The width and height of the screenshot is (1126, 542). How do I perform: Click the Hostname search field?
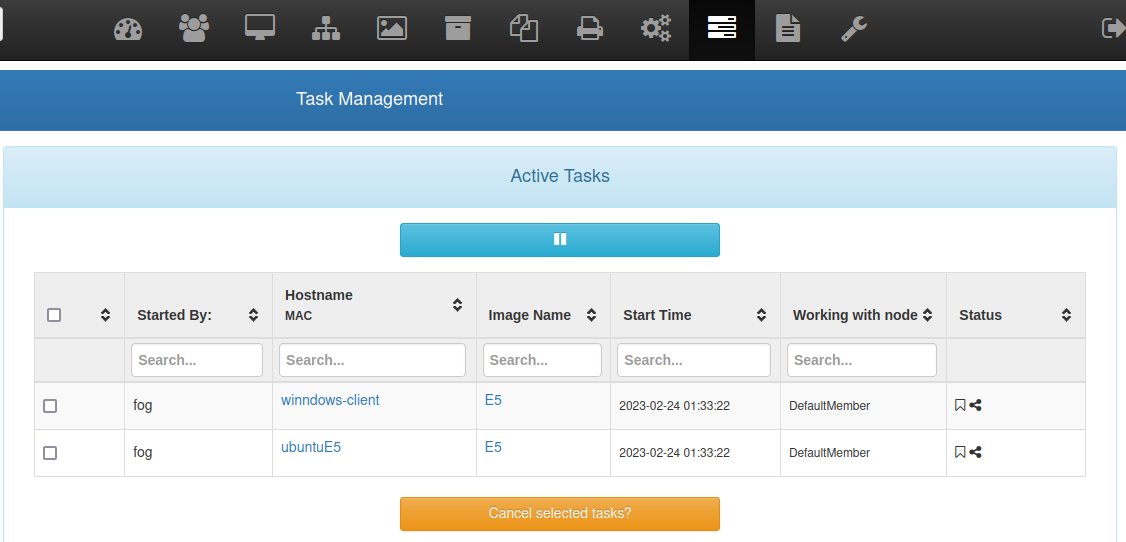tap(373, 360)
